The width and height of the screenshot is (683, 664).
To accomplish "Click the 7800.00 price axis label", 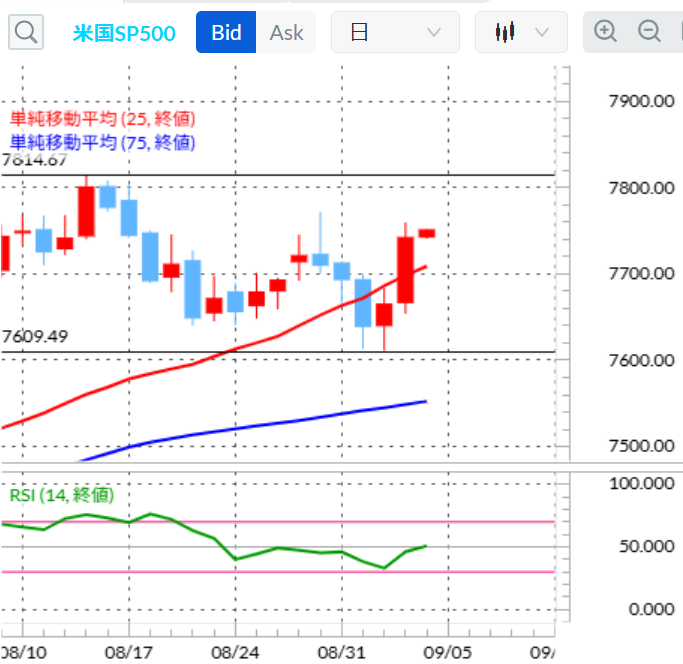I will (642, 188).
